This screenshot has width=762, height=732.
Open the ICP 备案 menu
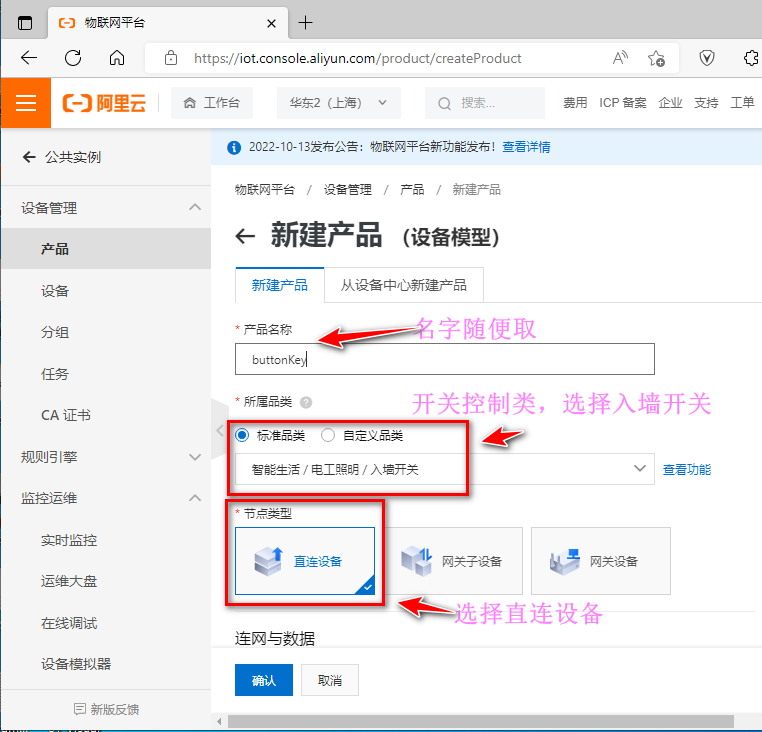(x=623, y=103)
